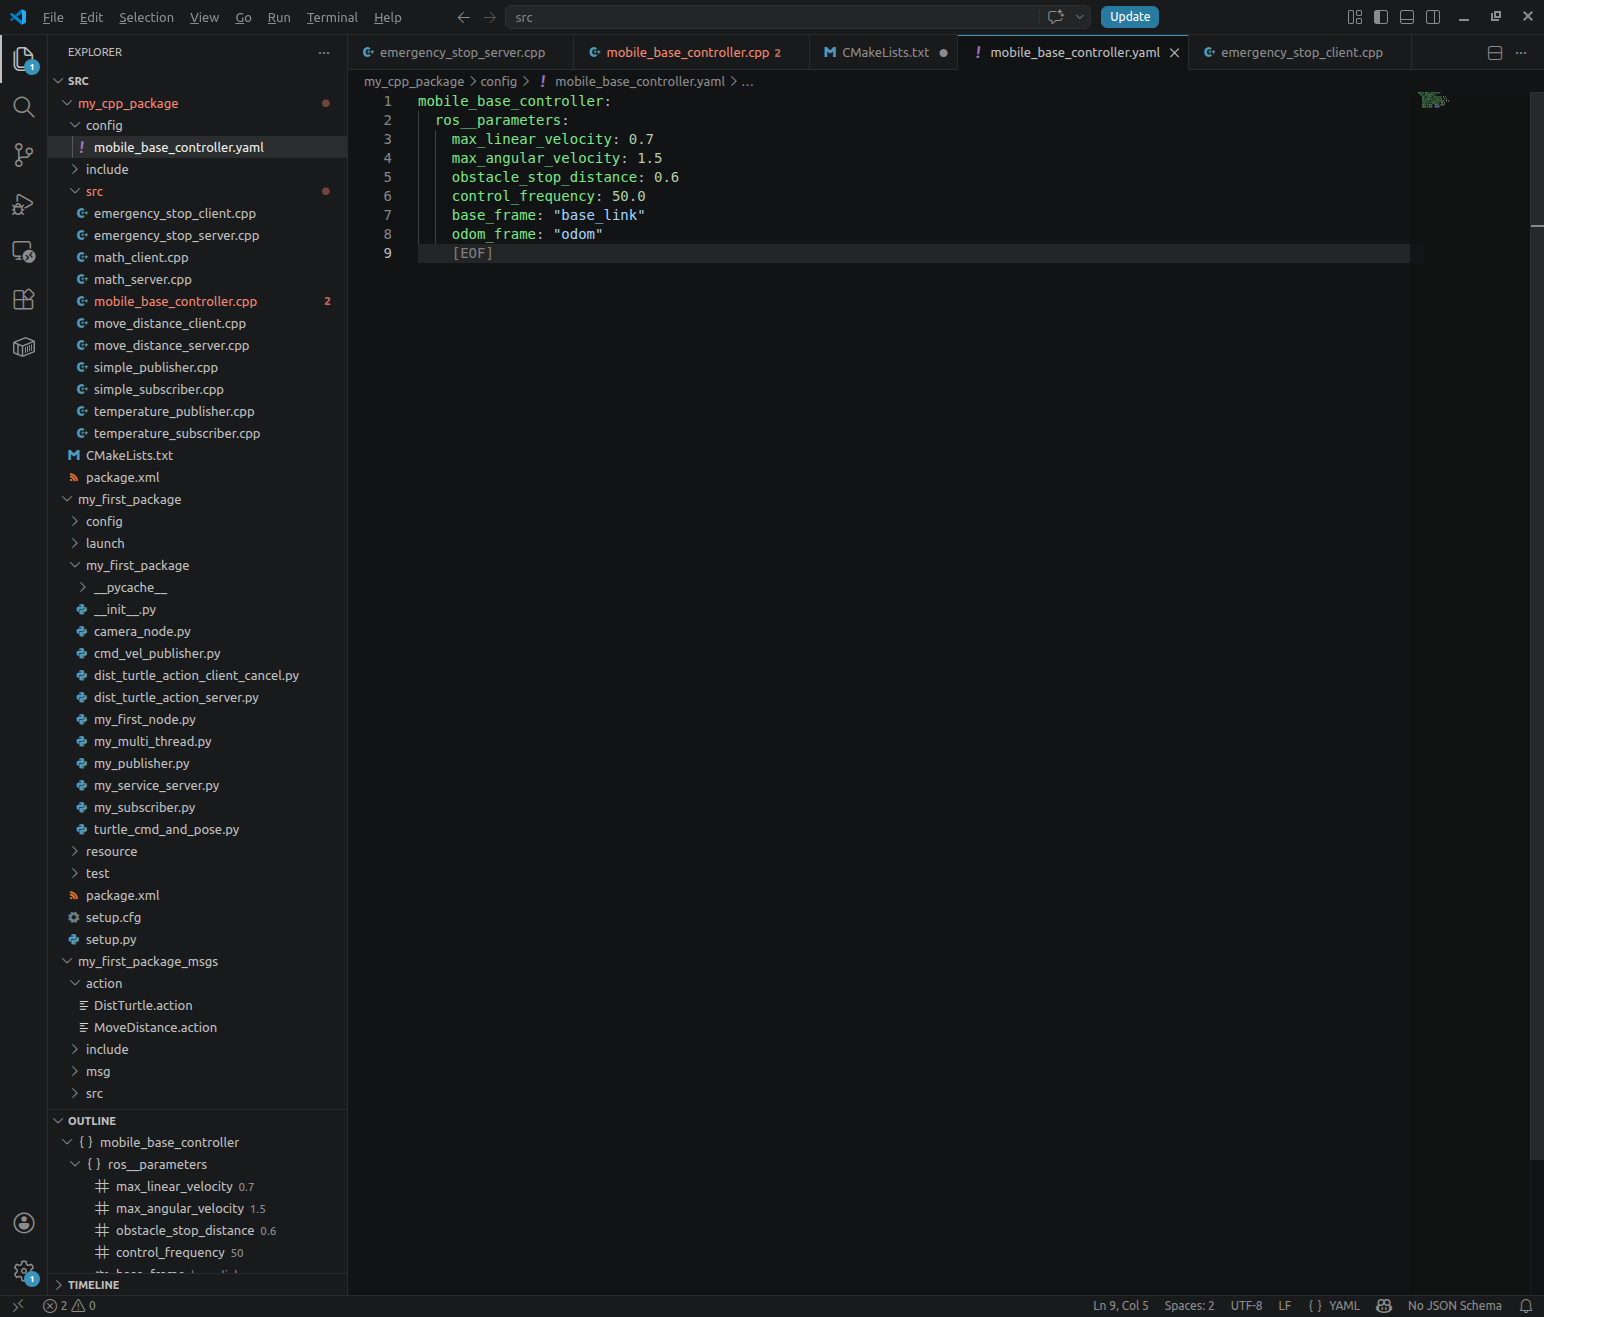This screenshot has height=1317, width=1614.
Task: Open the Run and Debug view icon
Action: click(24, 204)
